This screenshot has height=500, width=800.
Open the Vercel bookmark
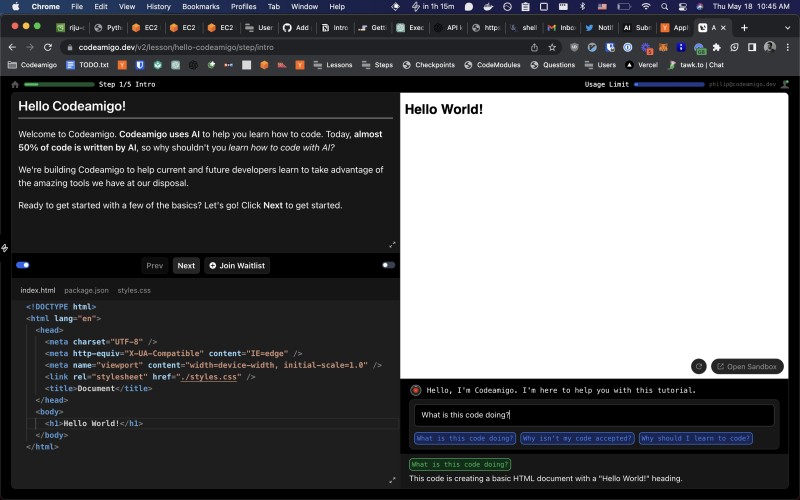pos(641,65)
